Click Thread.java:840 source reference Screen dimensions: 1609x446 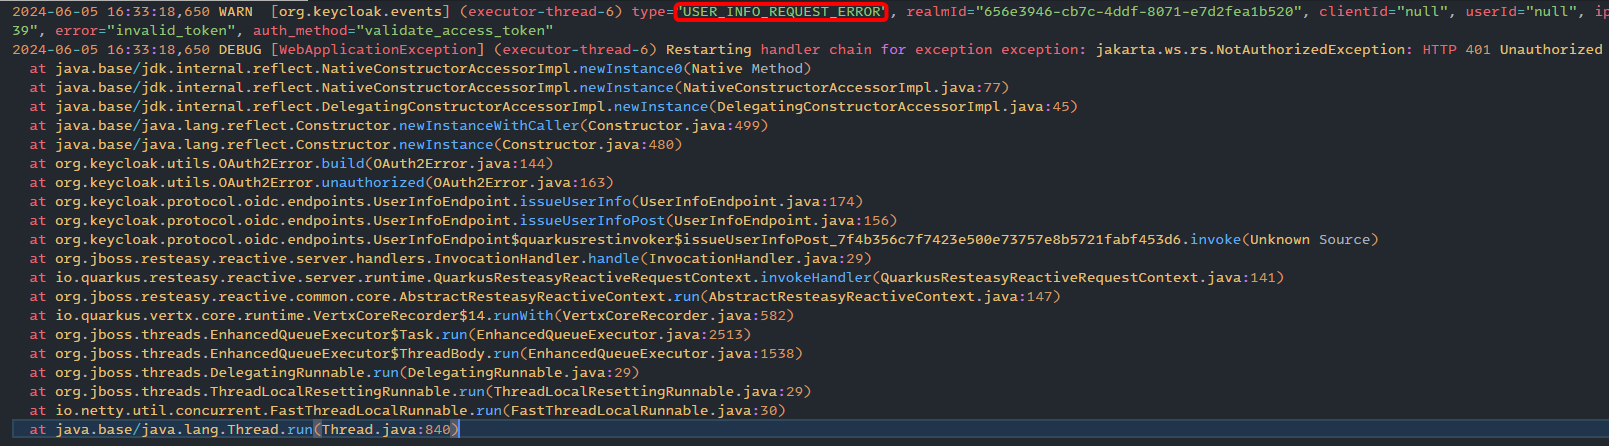386,430
